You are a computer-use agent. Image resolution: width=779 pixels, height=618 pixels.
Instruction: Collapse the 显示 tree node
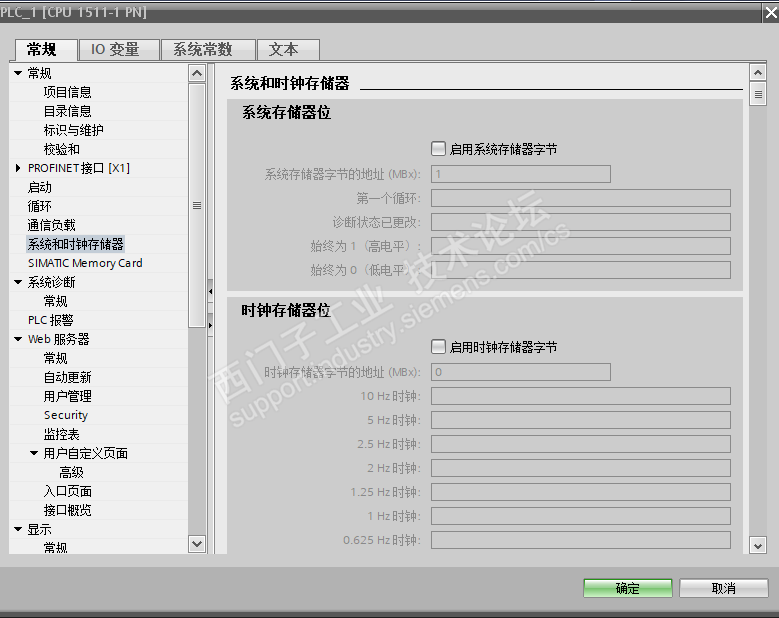coord(18,530)
